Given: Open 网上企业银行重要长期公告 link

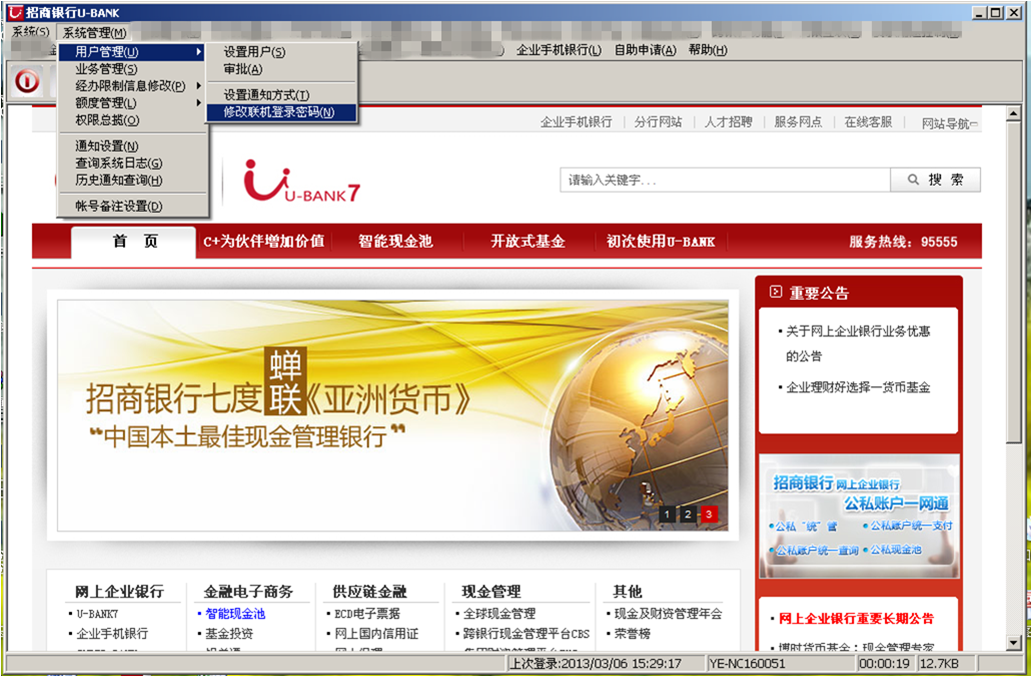Looking at the screenshot, I should [856, 618].
